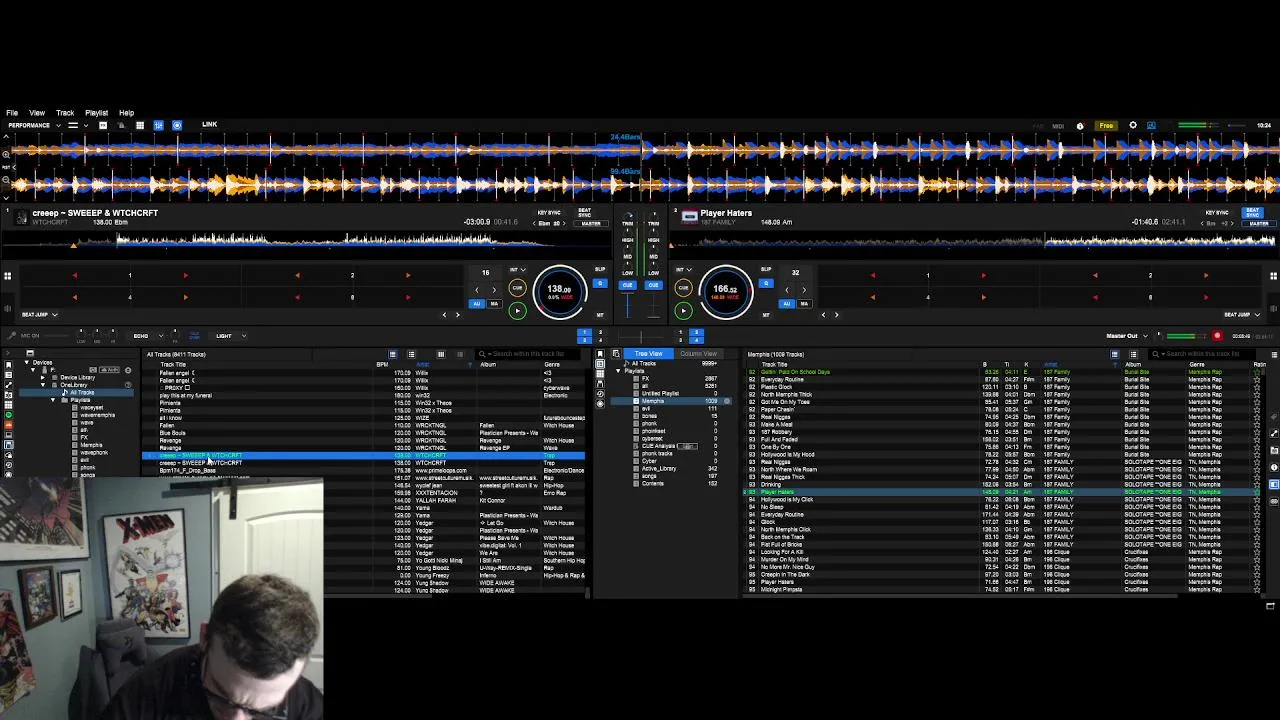This screenshot has height=720, width=1280.
Task: Click deck 1 jog wheel showing 138.00
Action: (x=559, y=290)
